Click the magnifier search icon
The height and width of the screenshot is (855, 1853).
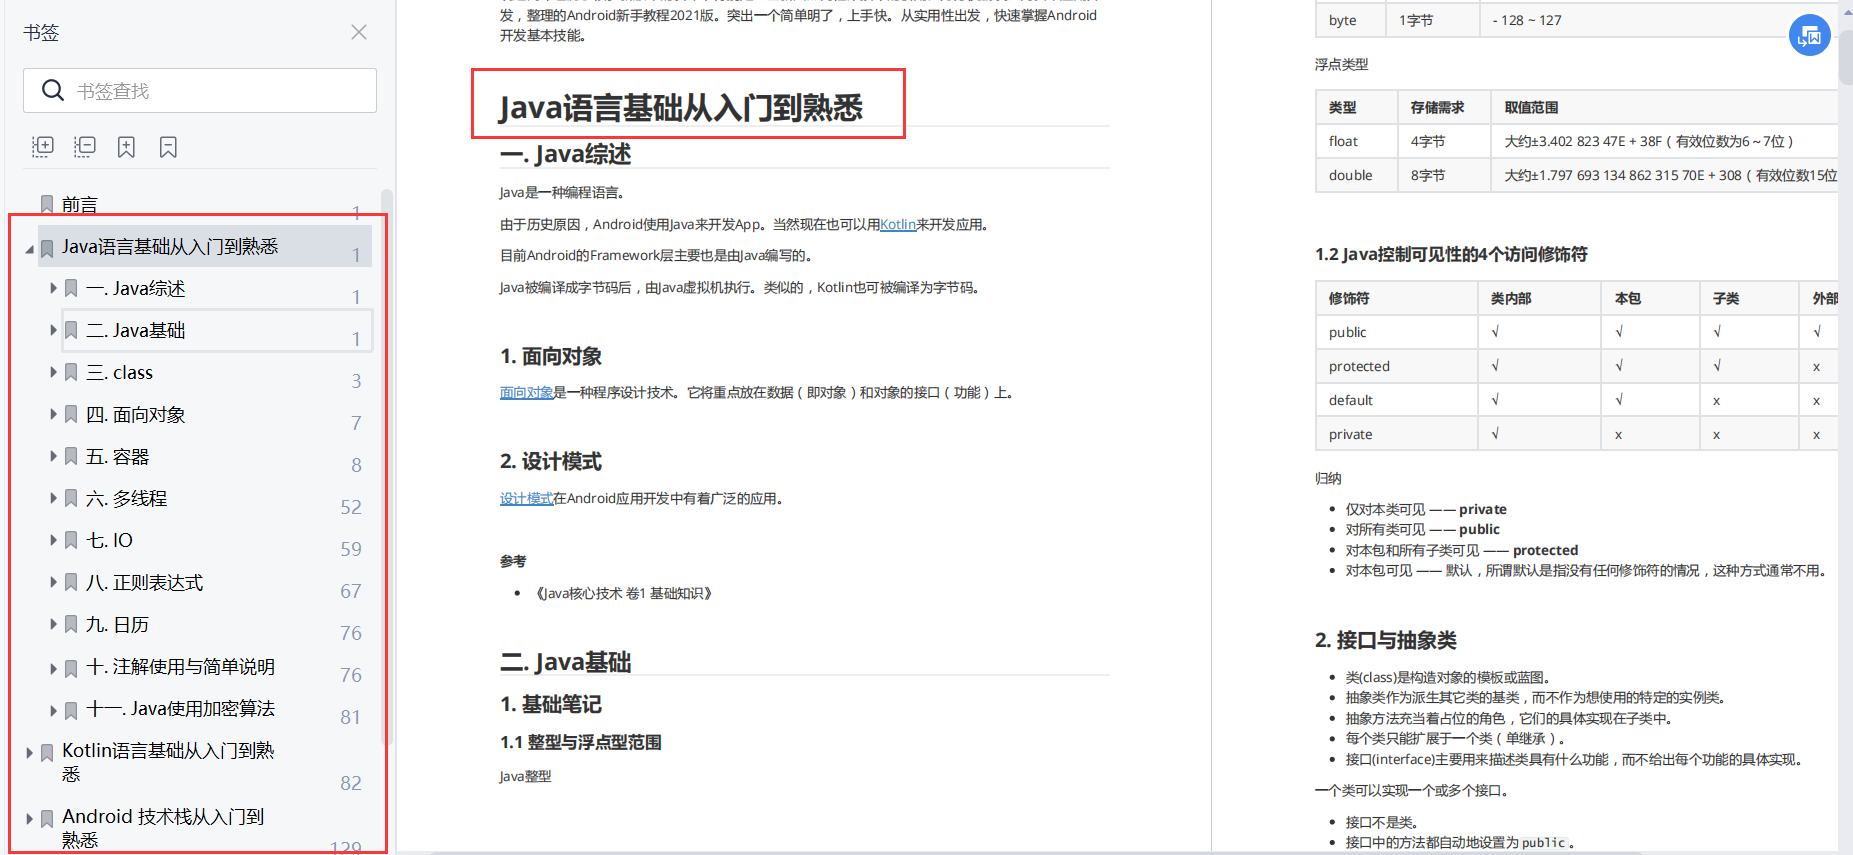53,91
